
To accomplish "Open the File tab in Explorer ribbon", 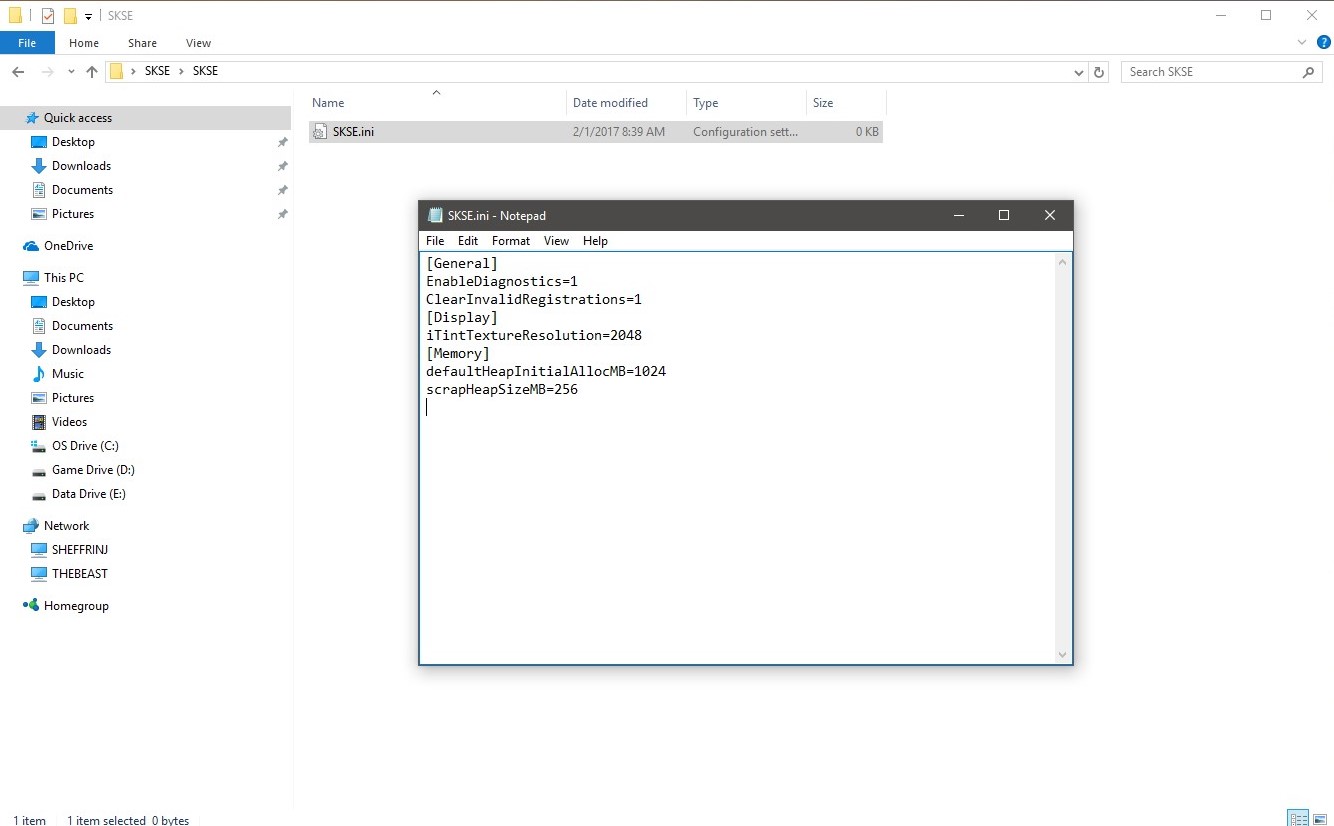I will pos(27,43).
